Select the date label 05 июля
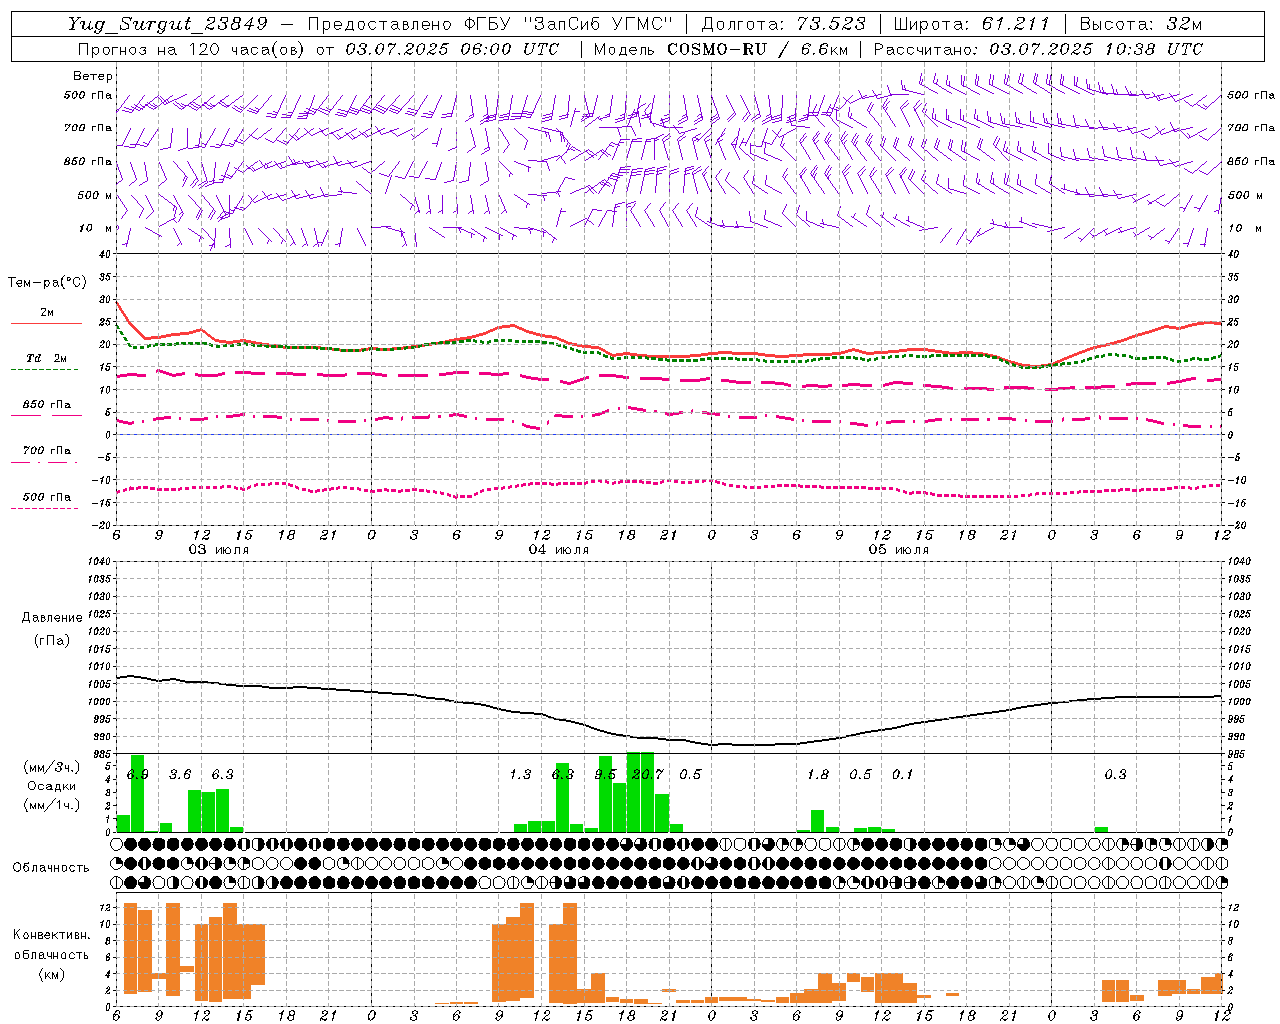The width and height of the screenshot is (1280, 1024). (x=899, y=550)
